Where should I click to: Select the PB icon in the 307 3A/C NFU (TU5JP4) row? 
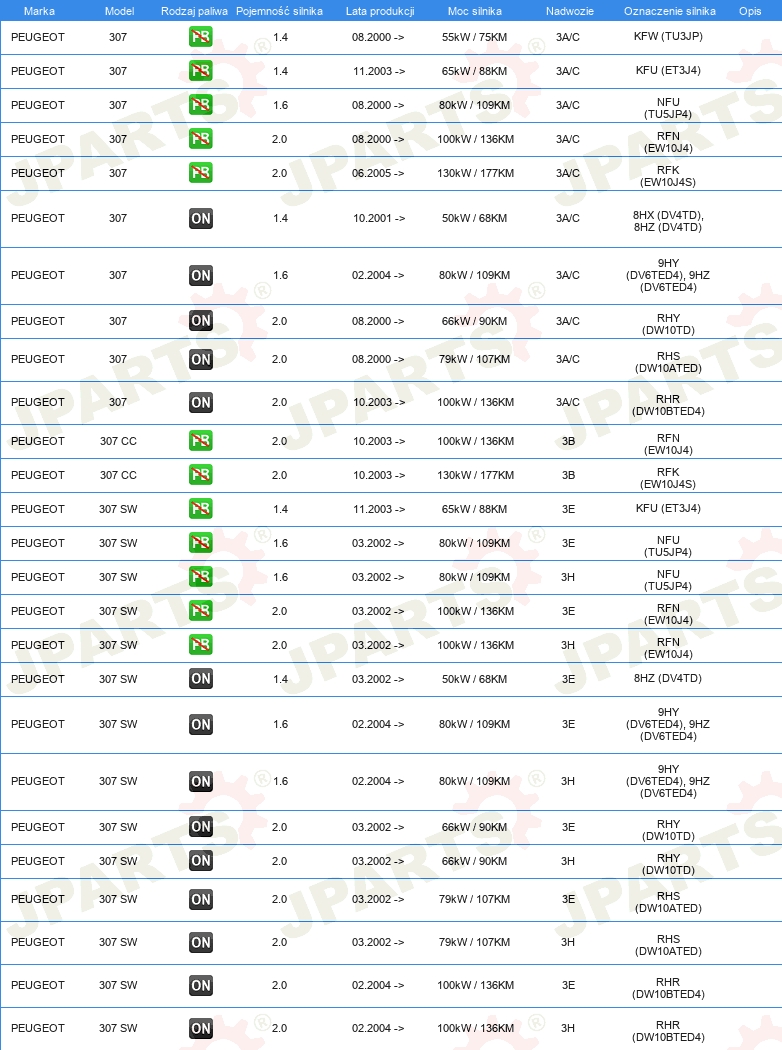[201, 105]
